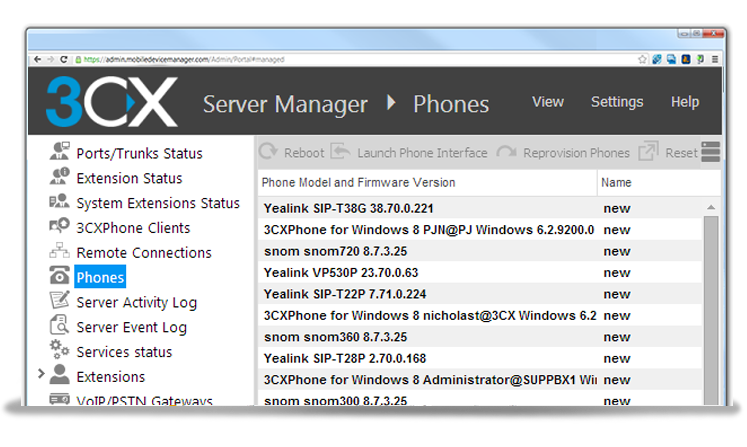The image size is (747, 447).
Task: Click the Services status gears icon
Action: click(60, 349)
